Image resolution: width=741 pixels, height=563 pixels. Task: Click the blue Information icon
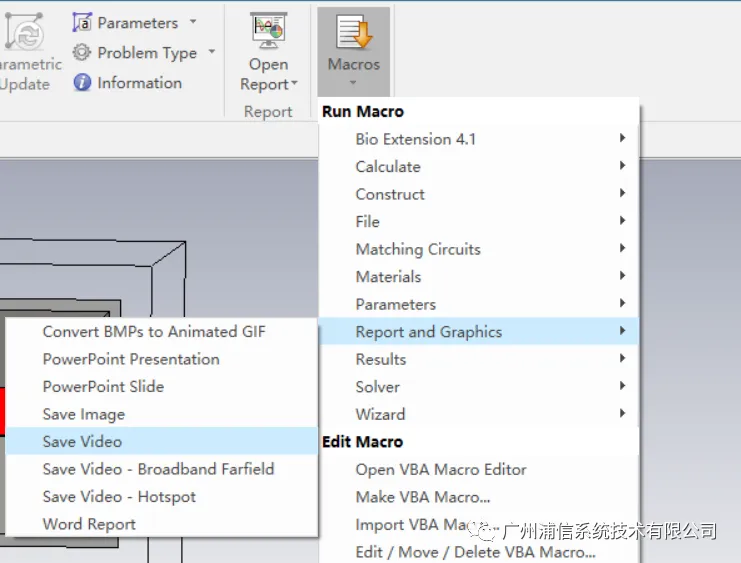coord(82,82)
